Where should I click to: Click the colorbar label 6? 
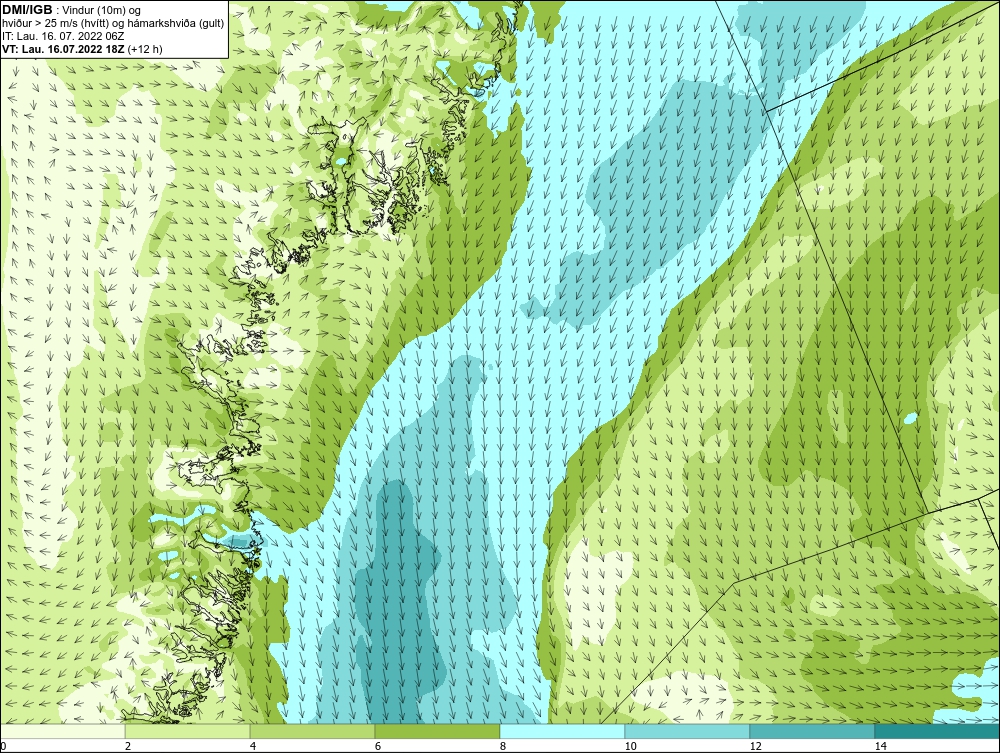pos(378,747)
